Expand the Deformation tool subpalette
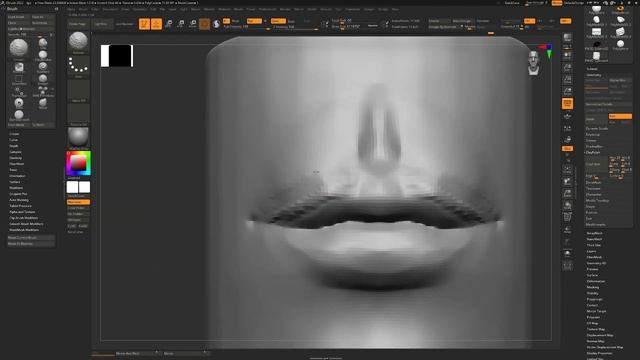 tap(596, 281)
